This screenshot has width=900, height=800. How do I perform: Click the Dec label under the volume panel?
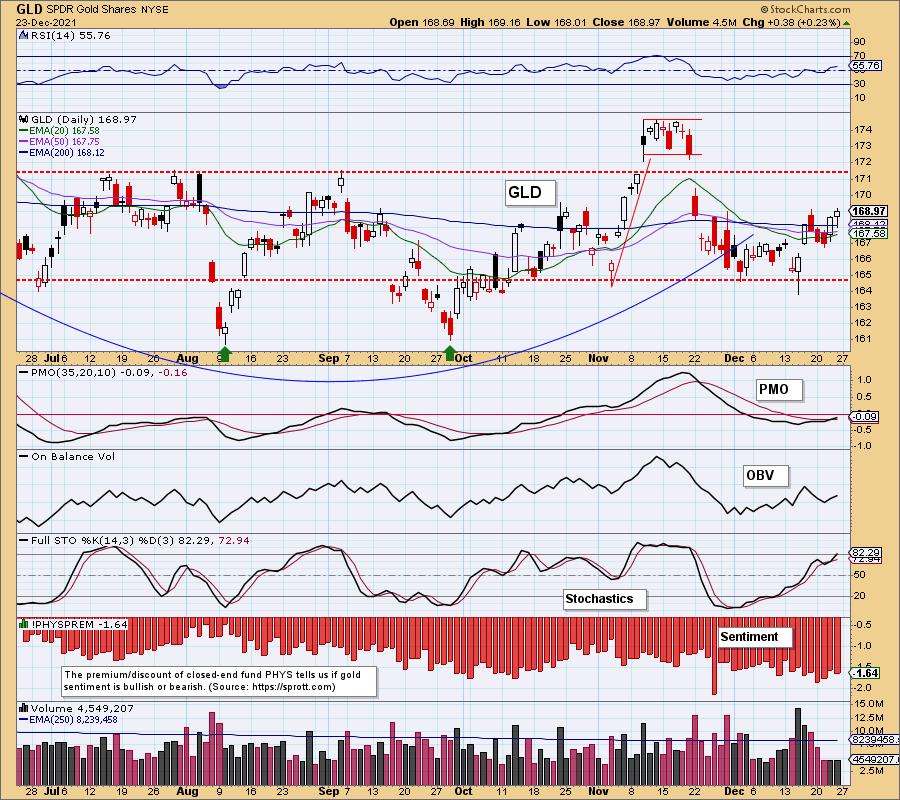pos(734,791)
